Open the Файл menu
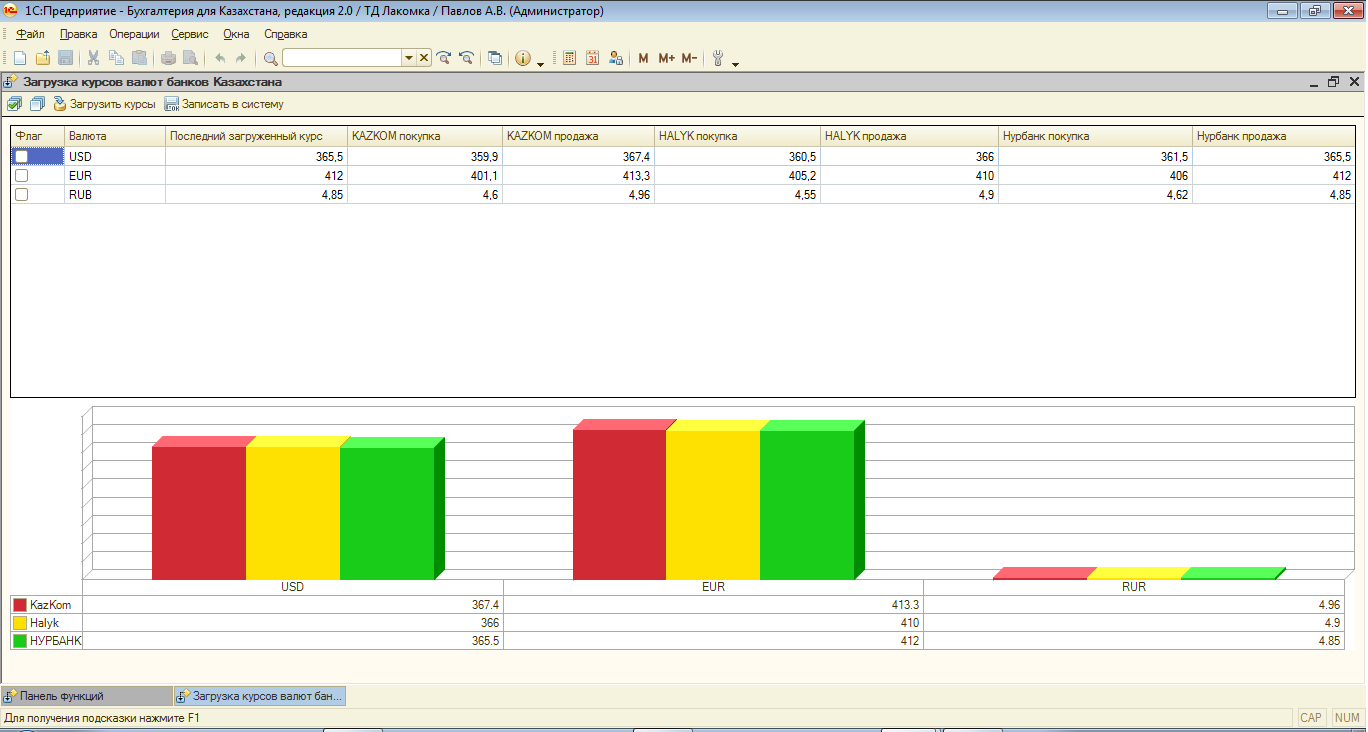Viewport: 1368px width, 732px height. [x=31, y=34]
